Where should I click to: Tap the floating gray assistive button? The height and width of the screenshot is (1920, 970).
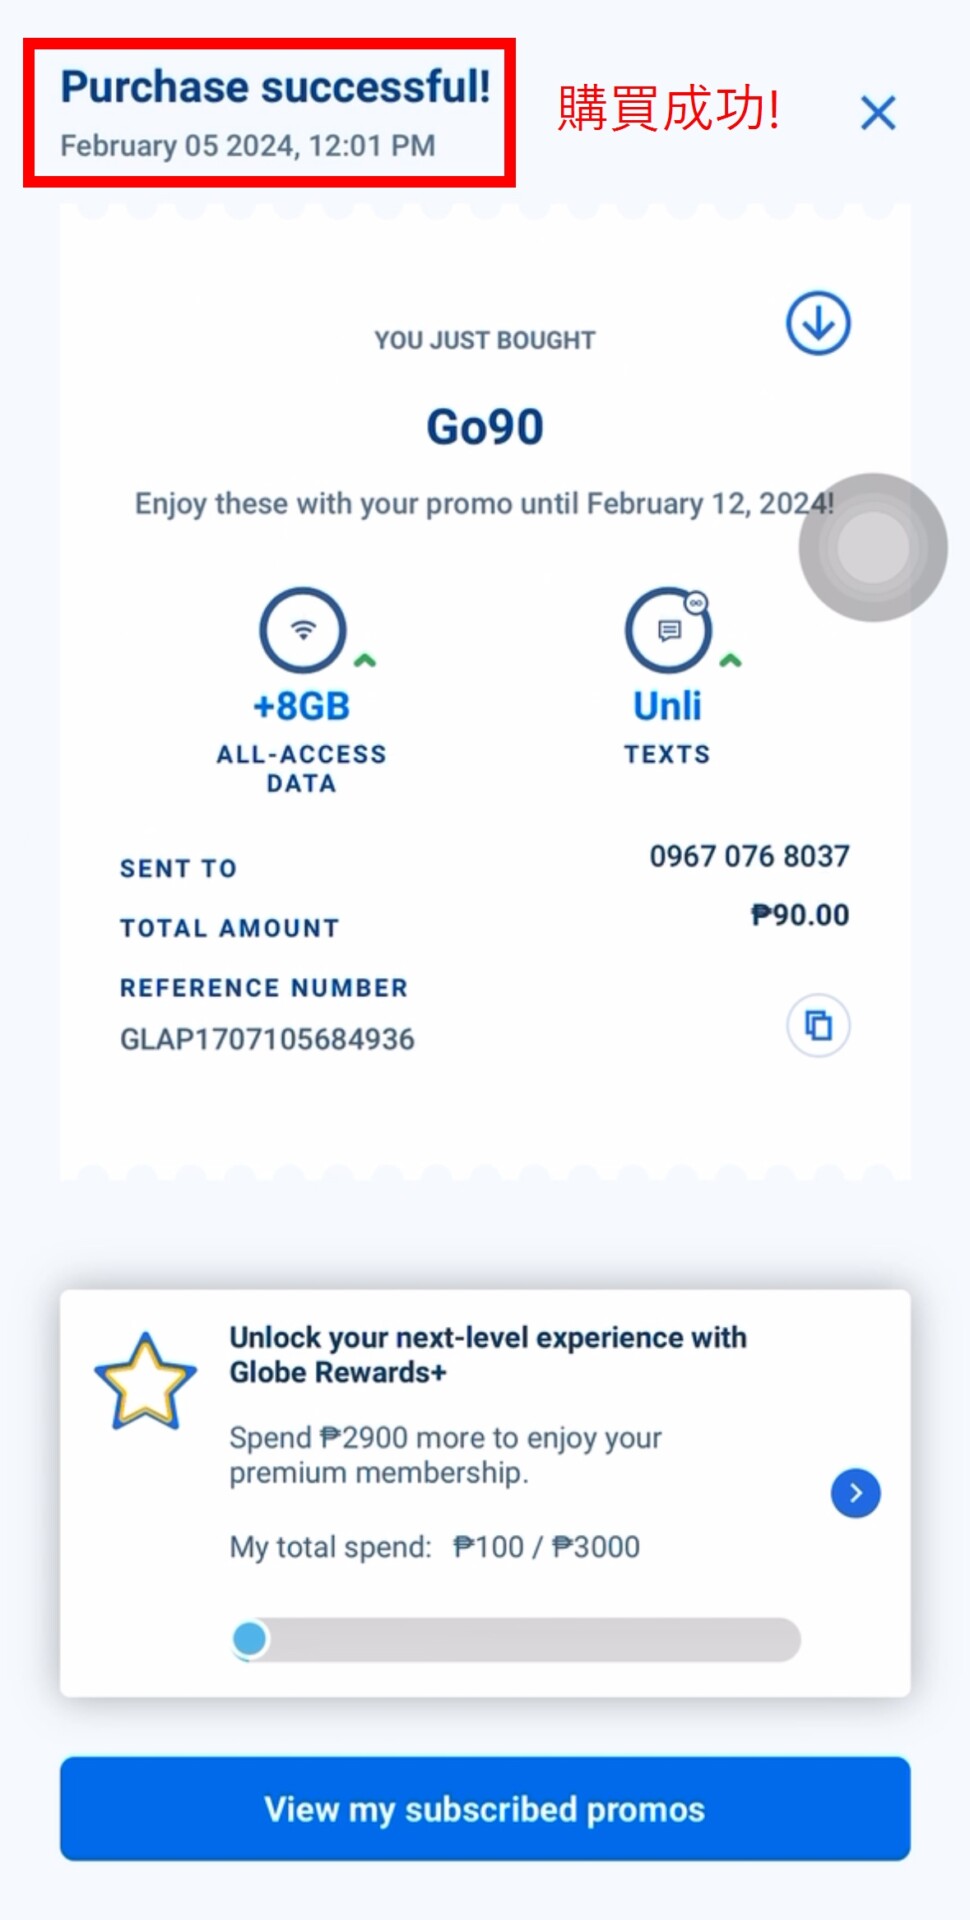point(873,547)
